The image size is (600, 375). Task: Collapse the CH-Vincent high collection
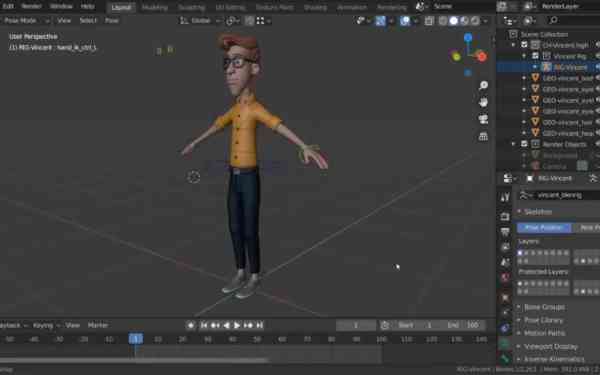click(514, 45)
